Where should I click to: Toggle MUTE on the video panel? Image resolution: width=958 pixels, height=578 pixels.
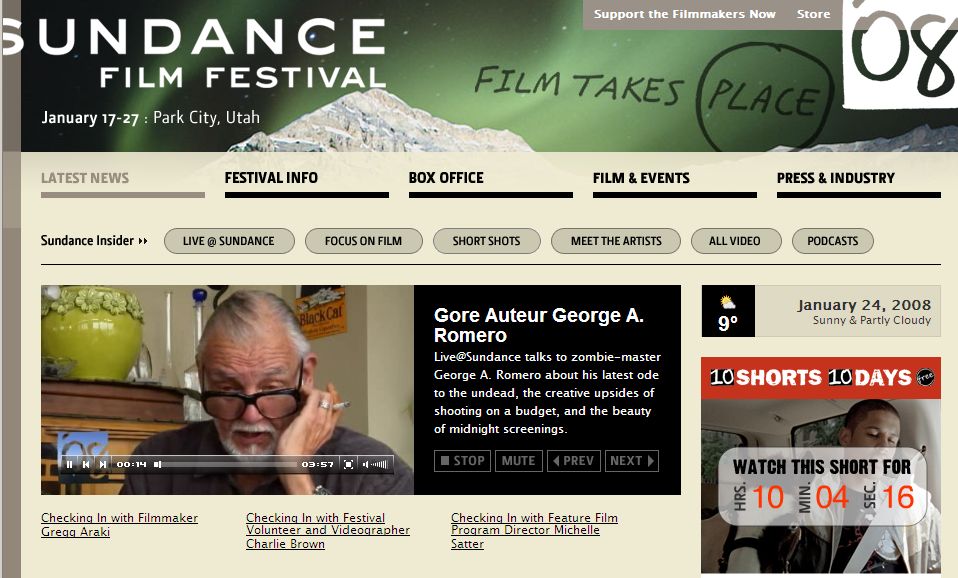pyautogui.click(x=518, y=461)
